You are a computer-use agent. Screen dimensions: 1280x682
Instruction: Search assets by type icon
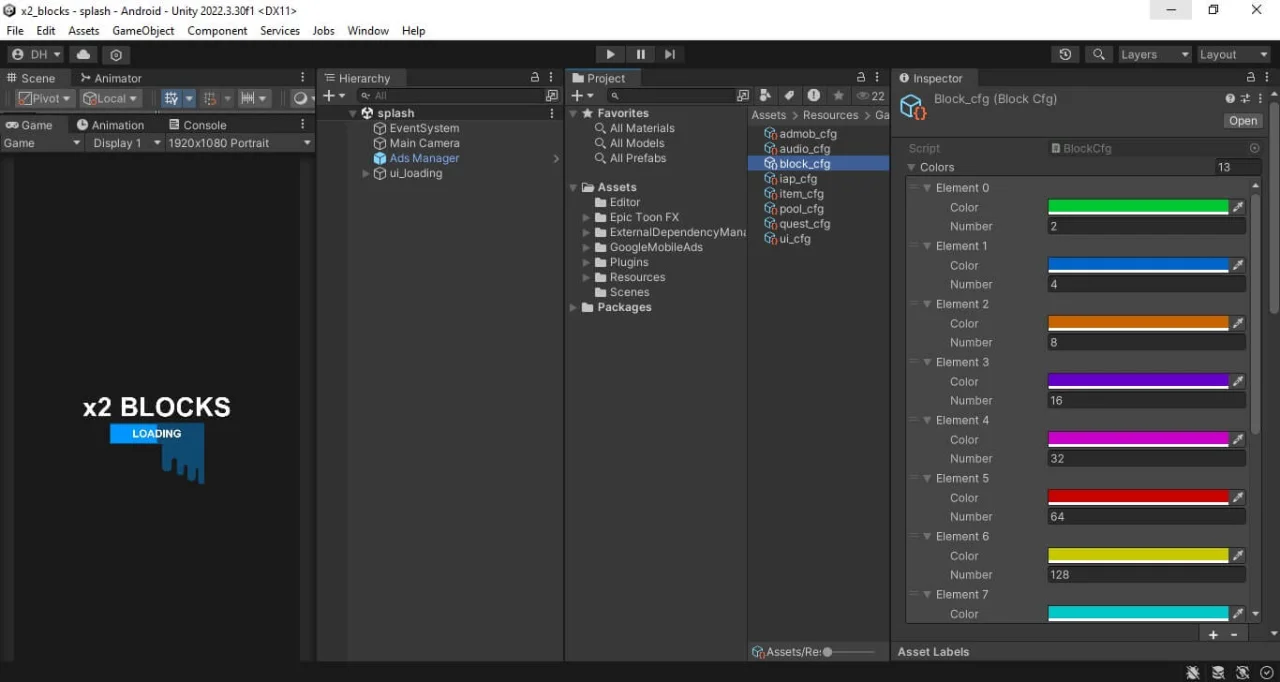coord(766,96)
